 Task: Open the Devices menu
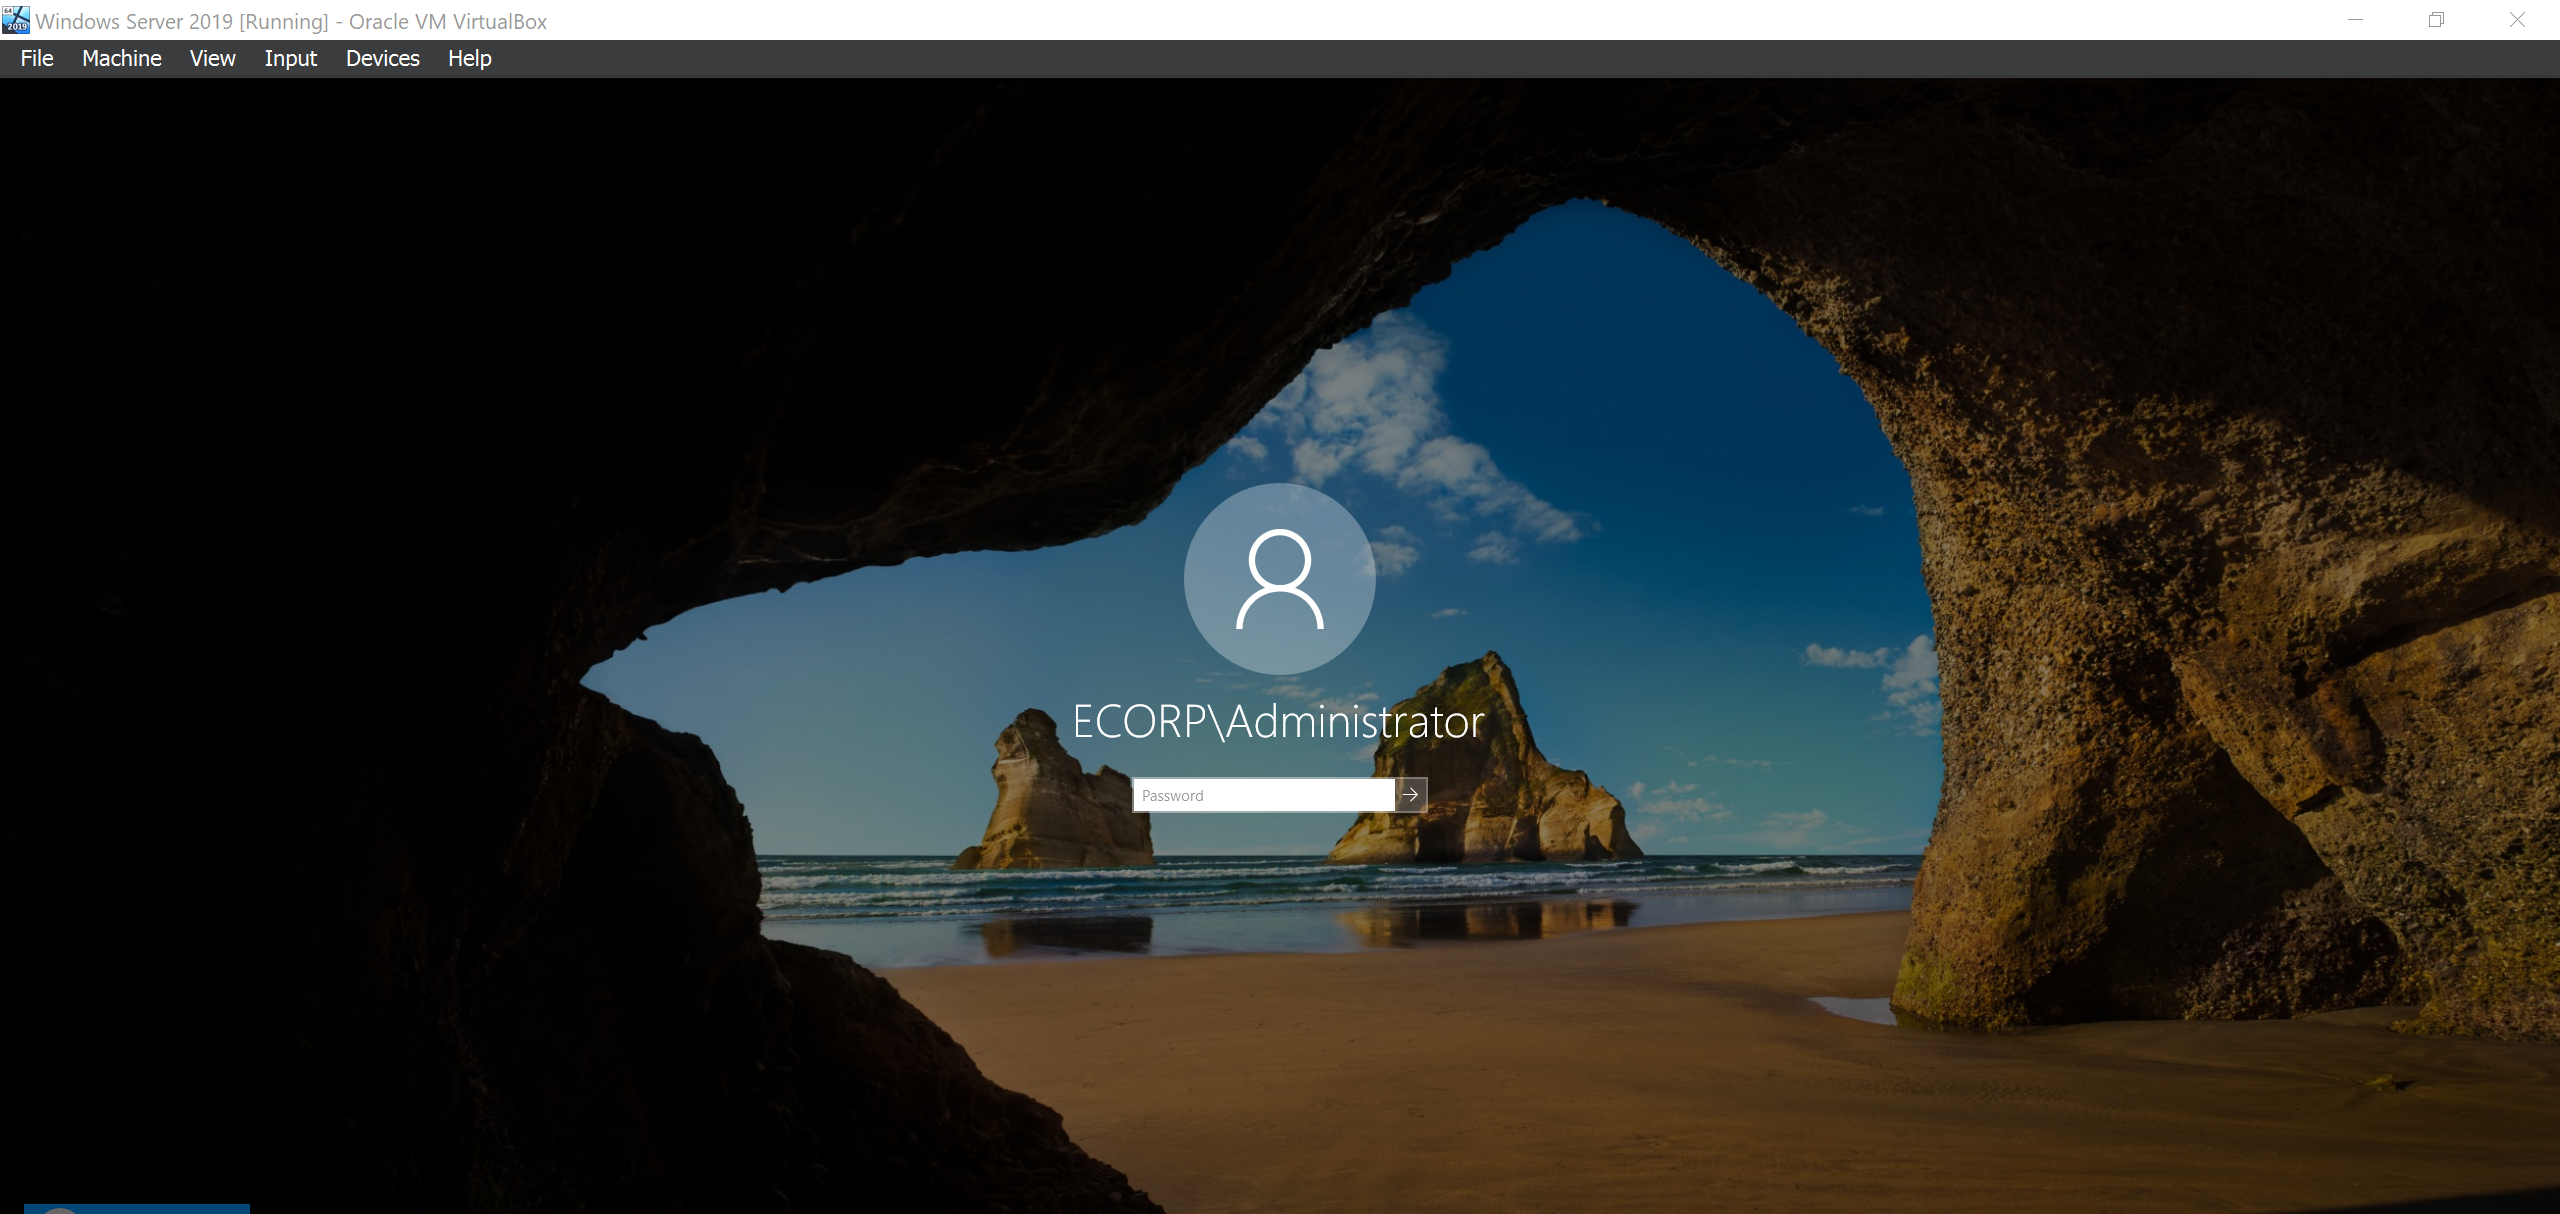pyautogui.click(x=383, y=58)
